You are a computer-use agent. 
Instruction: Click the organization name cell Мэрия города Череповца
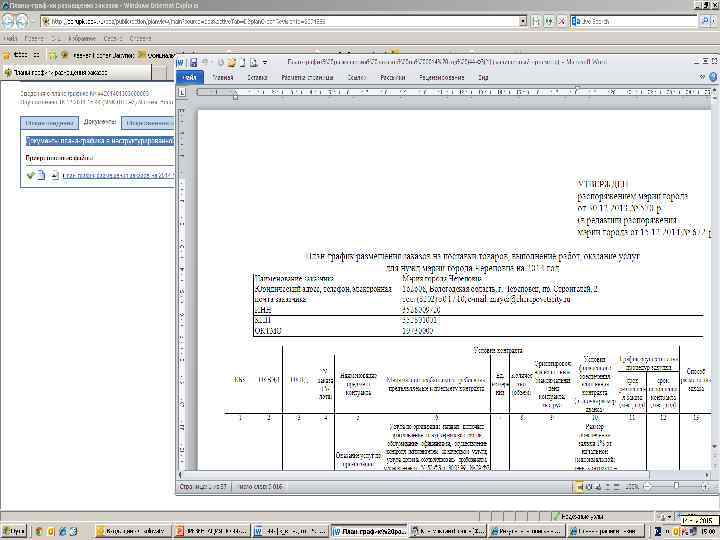442,278
